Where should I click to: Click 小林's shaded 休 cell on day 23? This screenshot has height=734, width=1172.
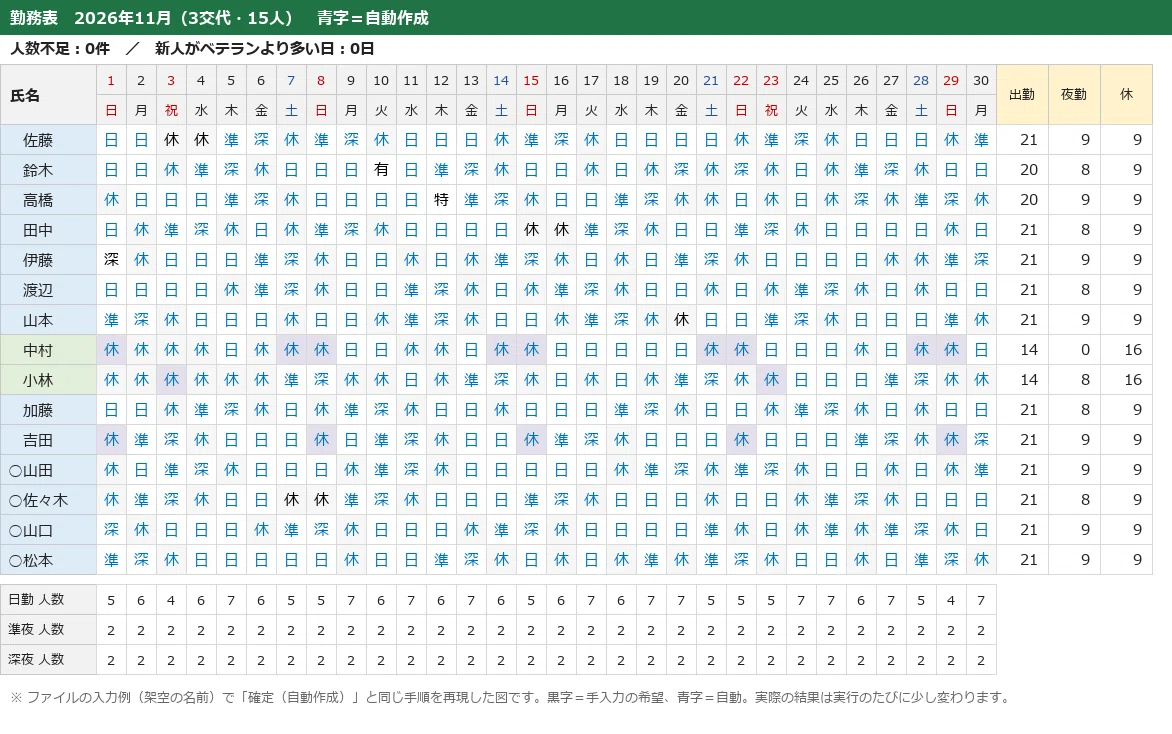771,380
